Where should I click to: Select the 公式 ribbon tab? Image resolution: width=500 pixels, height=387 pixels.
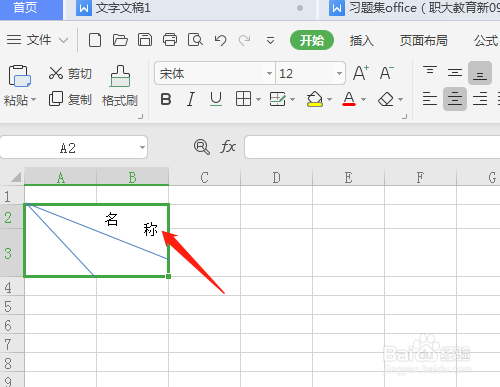486,41
